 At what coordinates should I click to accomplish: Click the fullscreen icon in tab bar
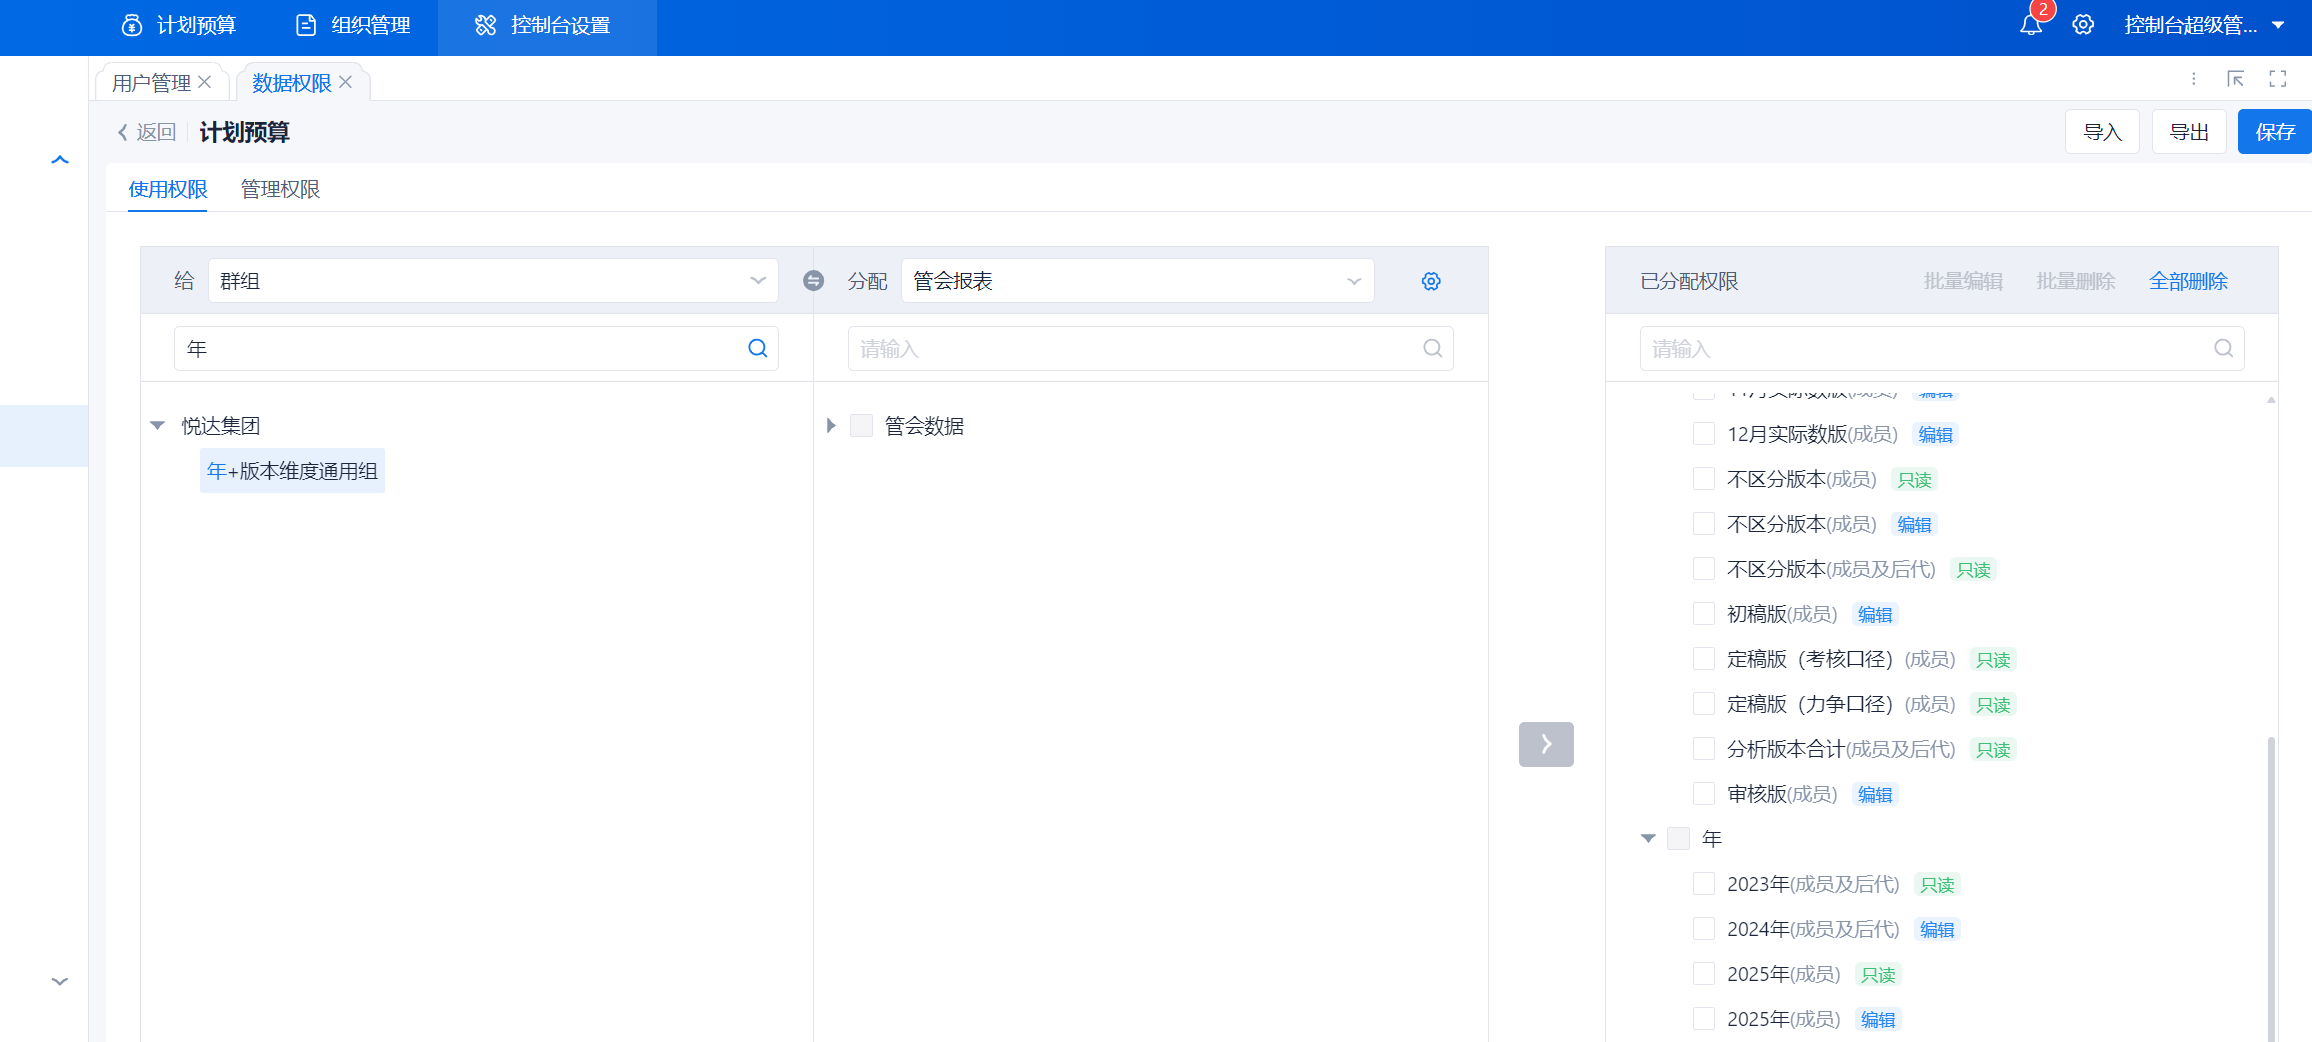[x=2278, y=79]
